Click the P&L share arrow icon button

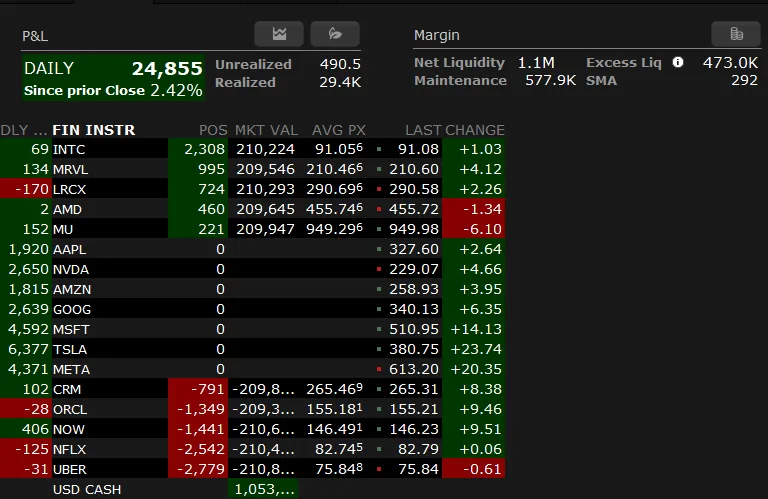point(335,34)
